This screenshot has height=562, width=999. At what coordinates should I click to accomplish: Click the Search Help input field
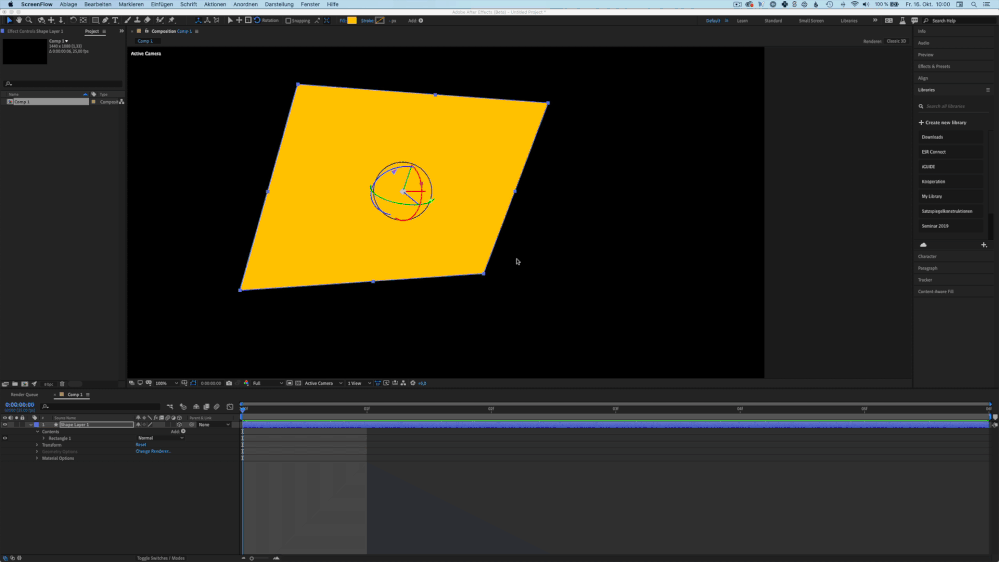click(959, 20)
